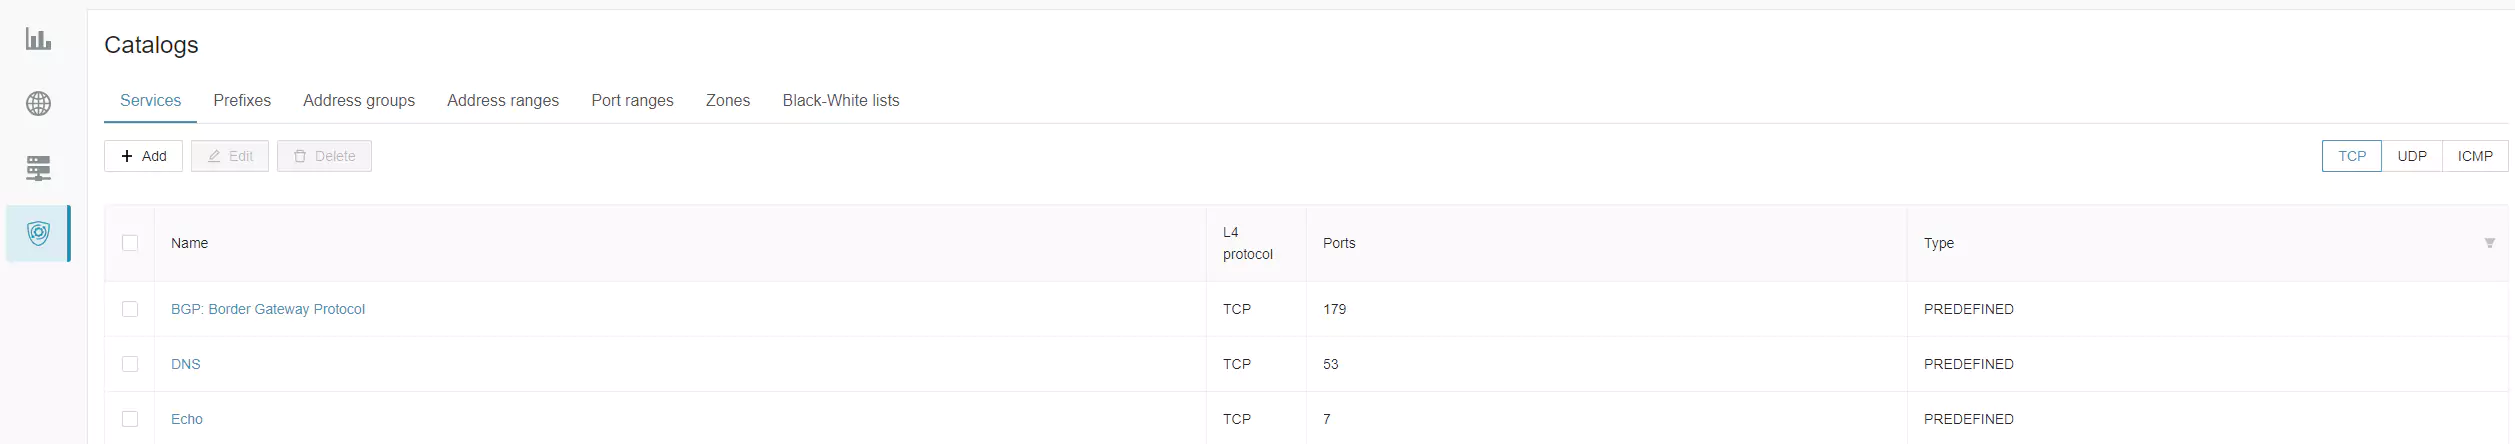This screenshot has height=444, width=2515.
Task: Open the Address groups tab
Action: pyautogui.click(x=359, y=100)
